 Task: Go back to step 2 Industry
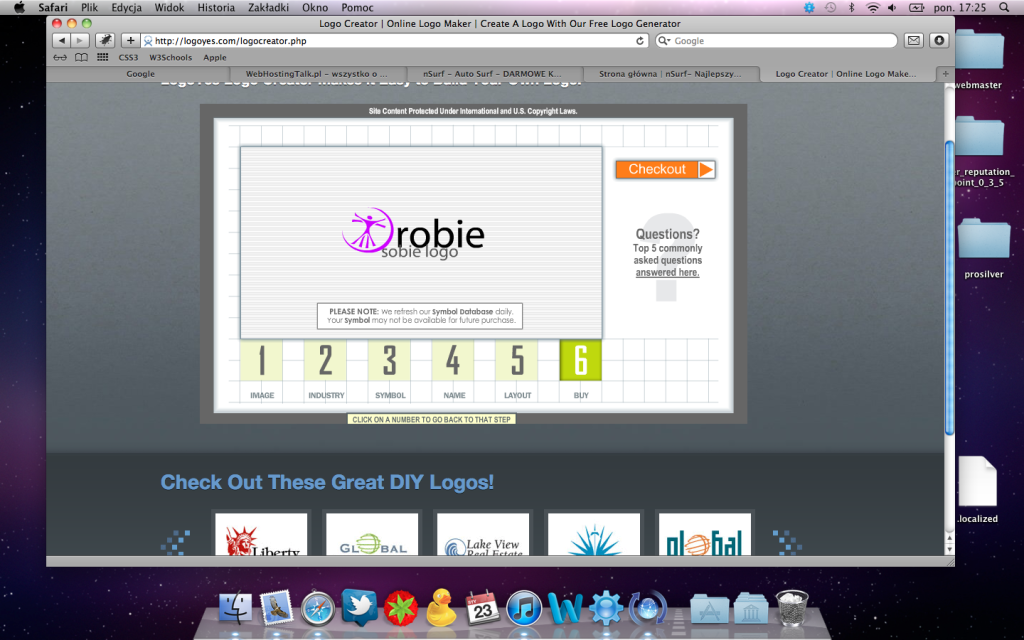325,360
